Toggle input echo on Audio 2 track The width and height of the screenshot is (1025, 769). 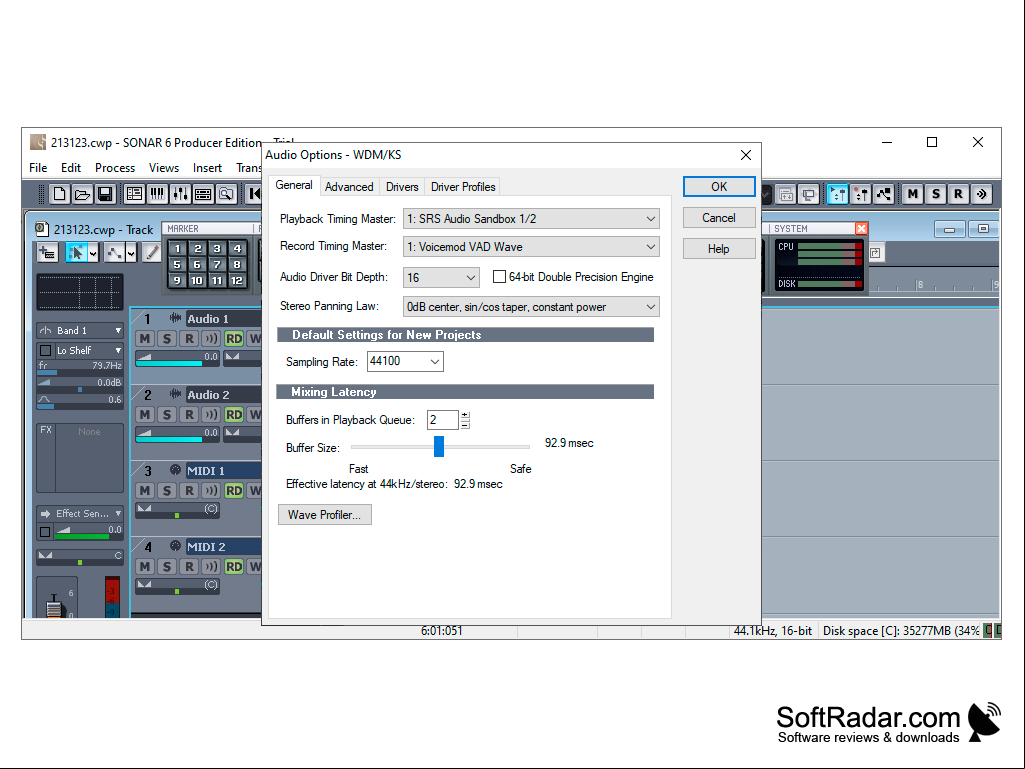pos(210,415)
